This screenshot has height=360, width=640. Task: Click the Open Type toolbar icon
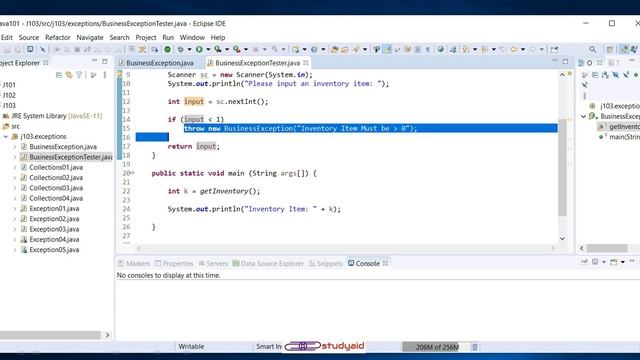(334, 50)
